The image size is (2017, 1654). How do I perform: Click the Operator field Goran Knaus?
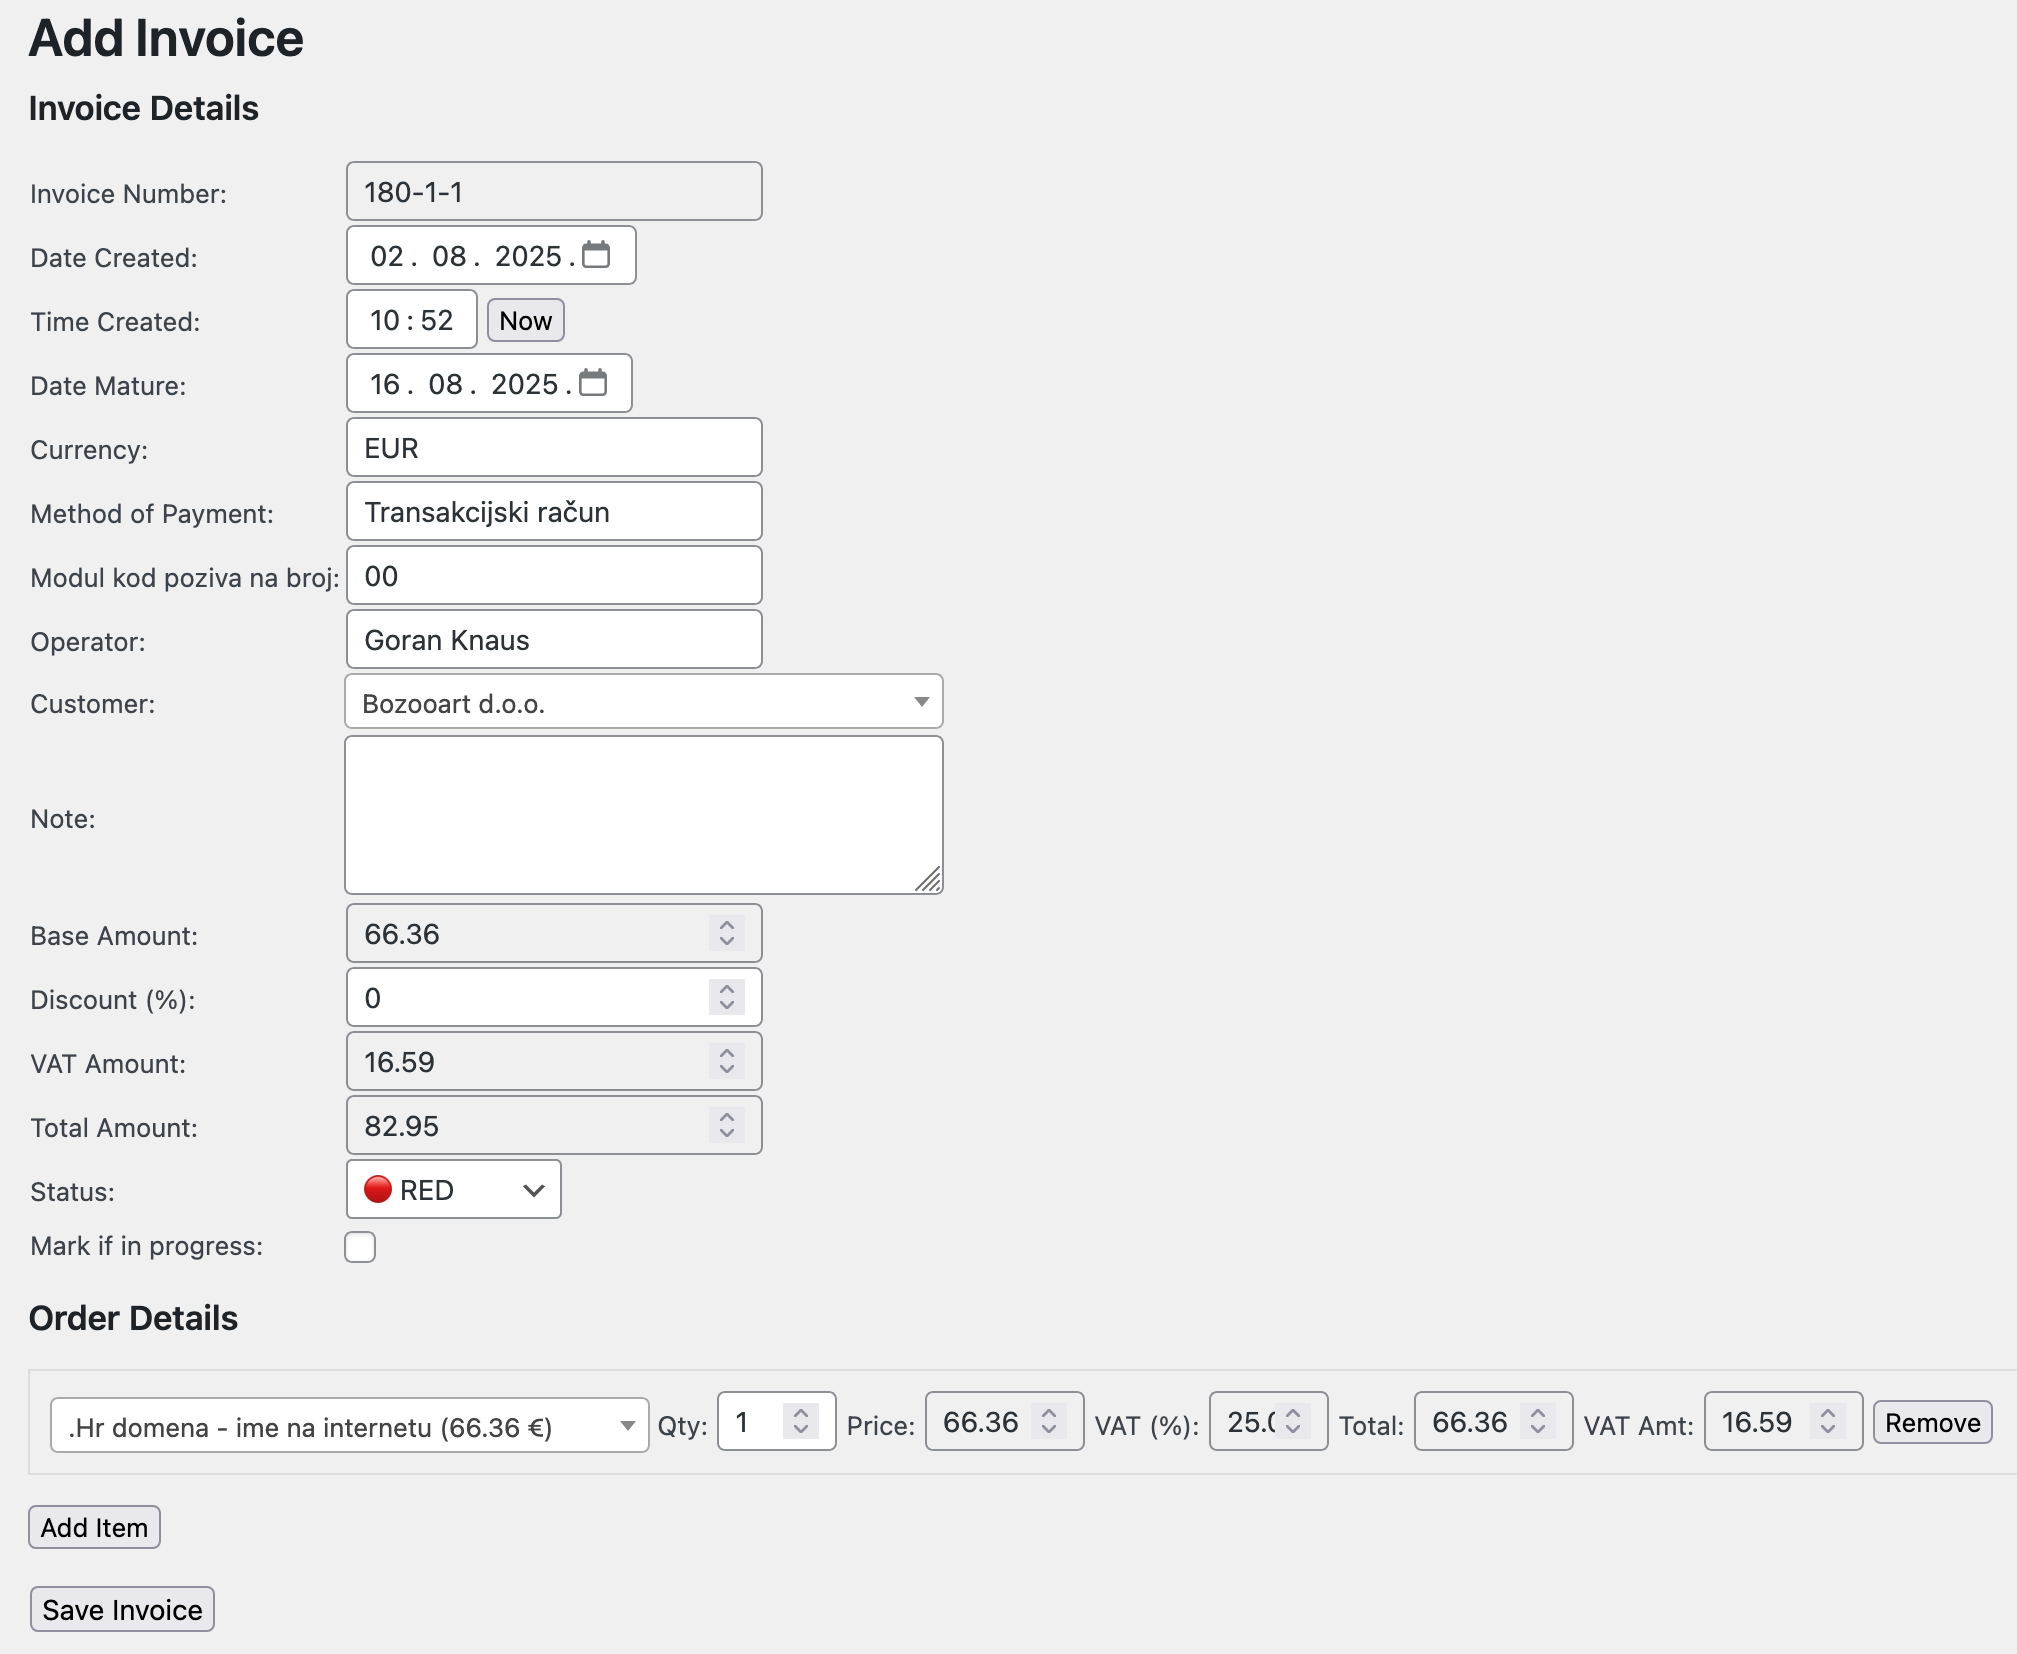coord(553,640)
